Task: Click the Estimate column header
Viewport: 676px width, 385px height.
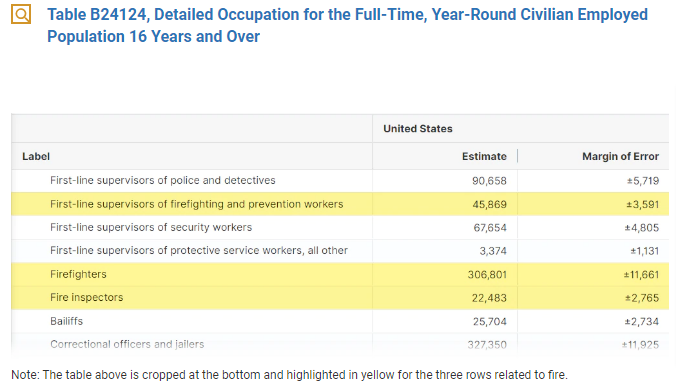Action: tap(484, 157)
